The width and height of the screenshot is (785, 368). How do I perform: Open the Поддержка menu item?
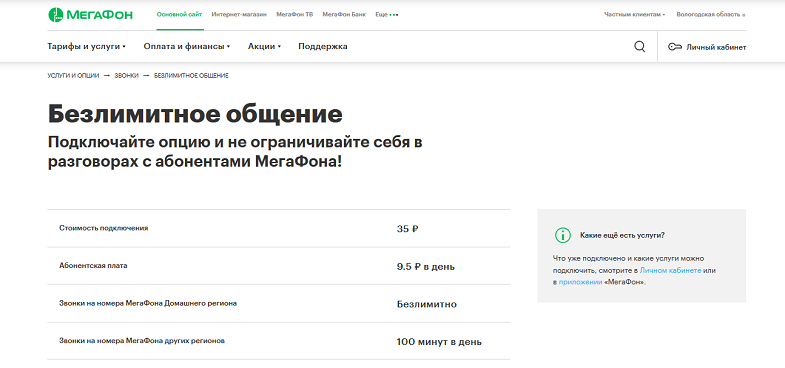coord(323,47)
